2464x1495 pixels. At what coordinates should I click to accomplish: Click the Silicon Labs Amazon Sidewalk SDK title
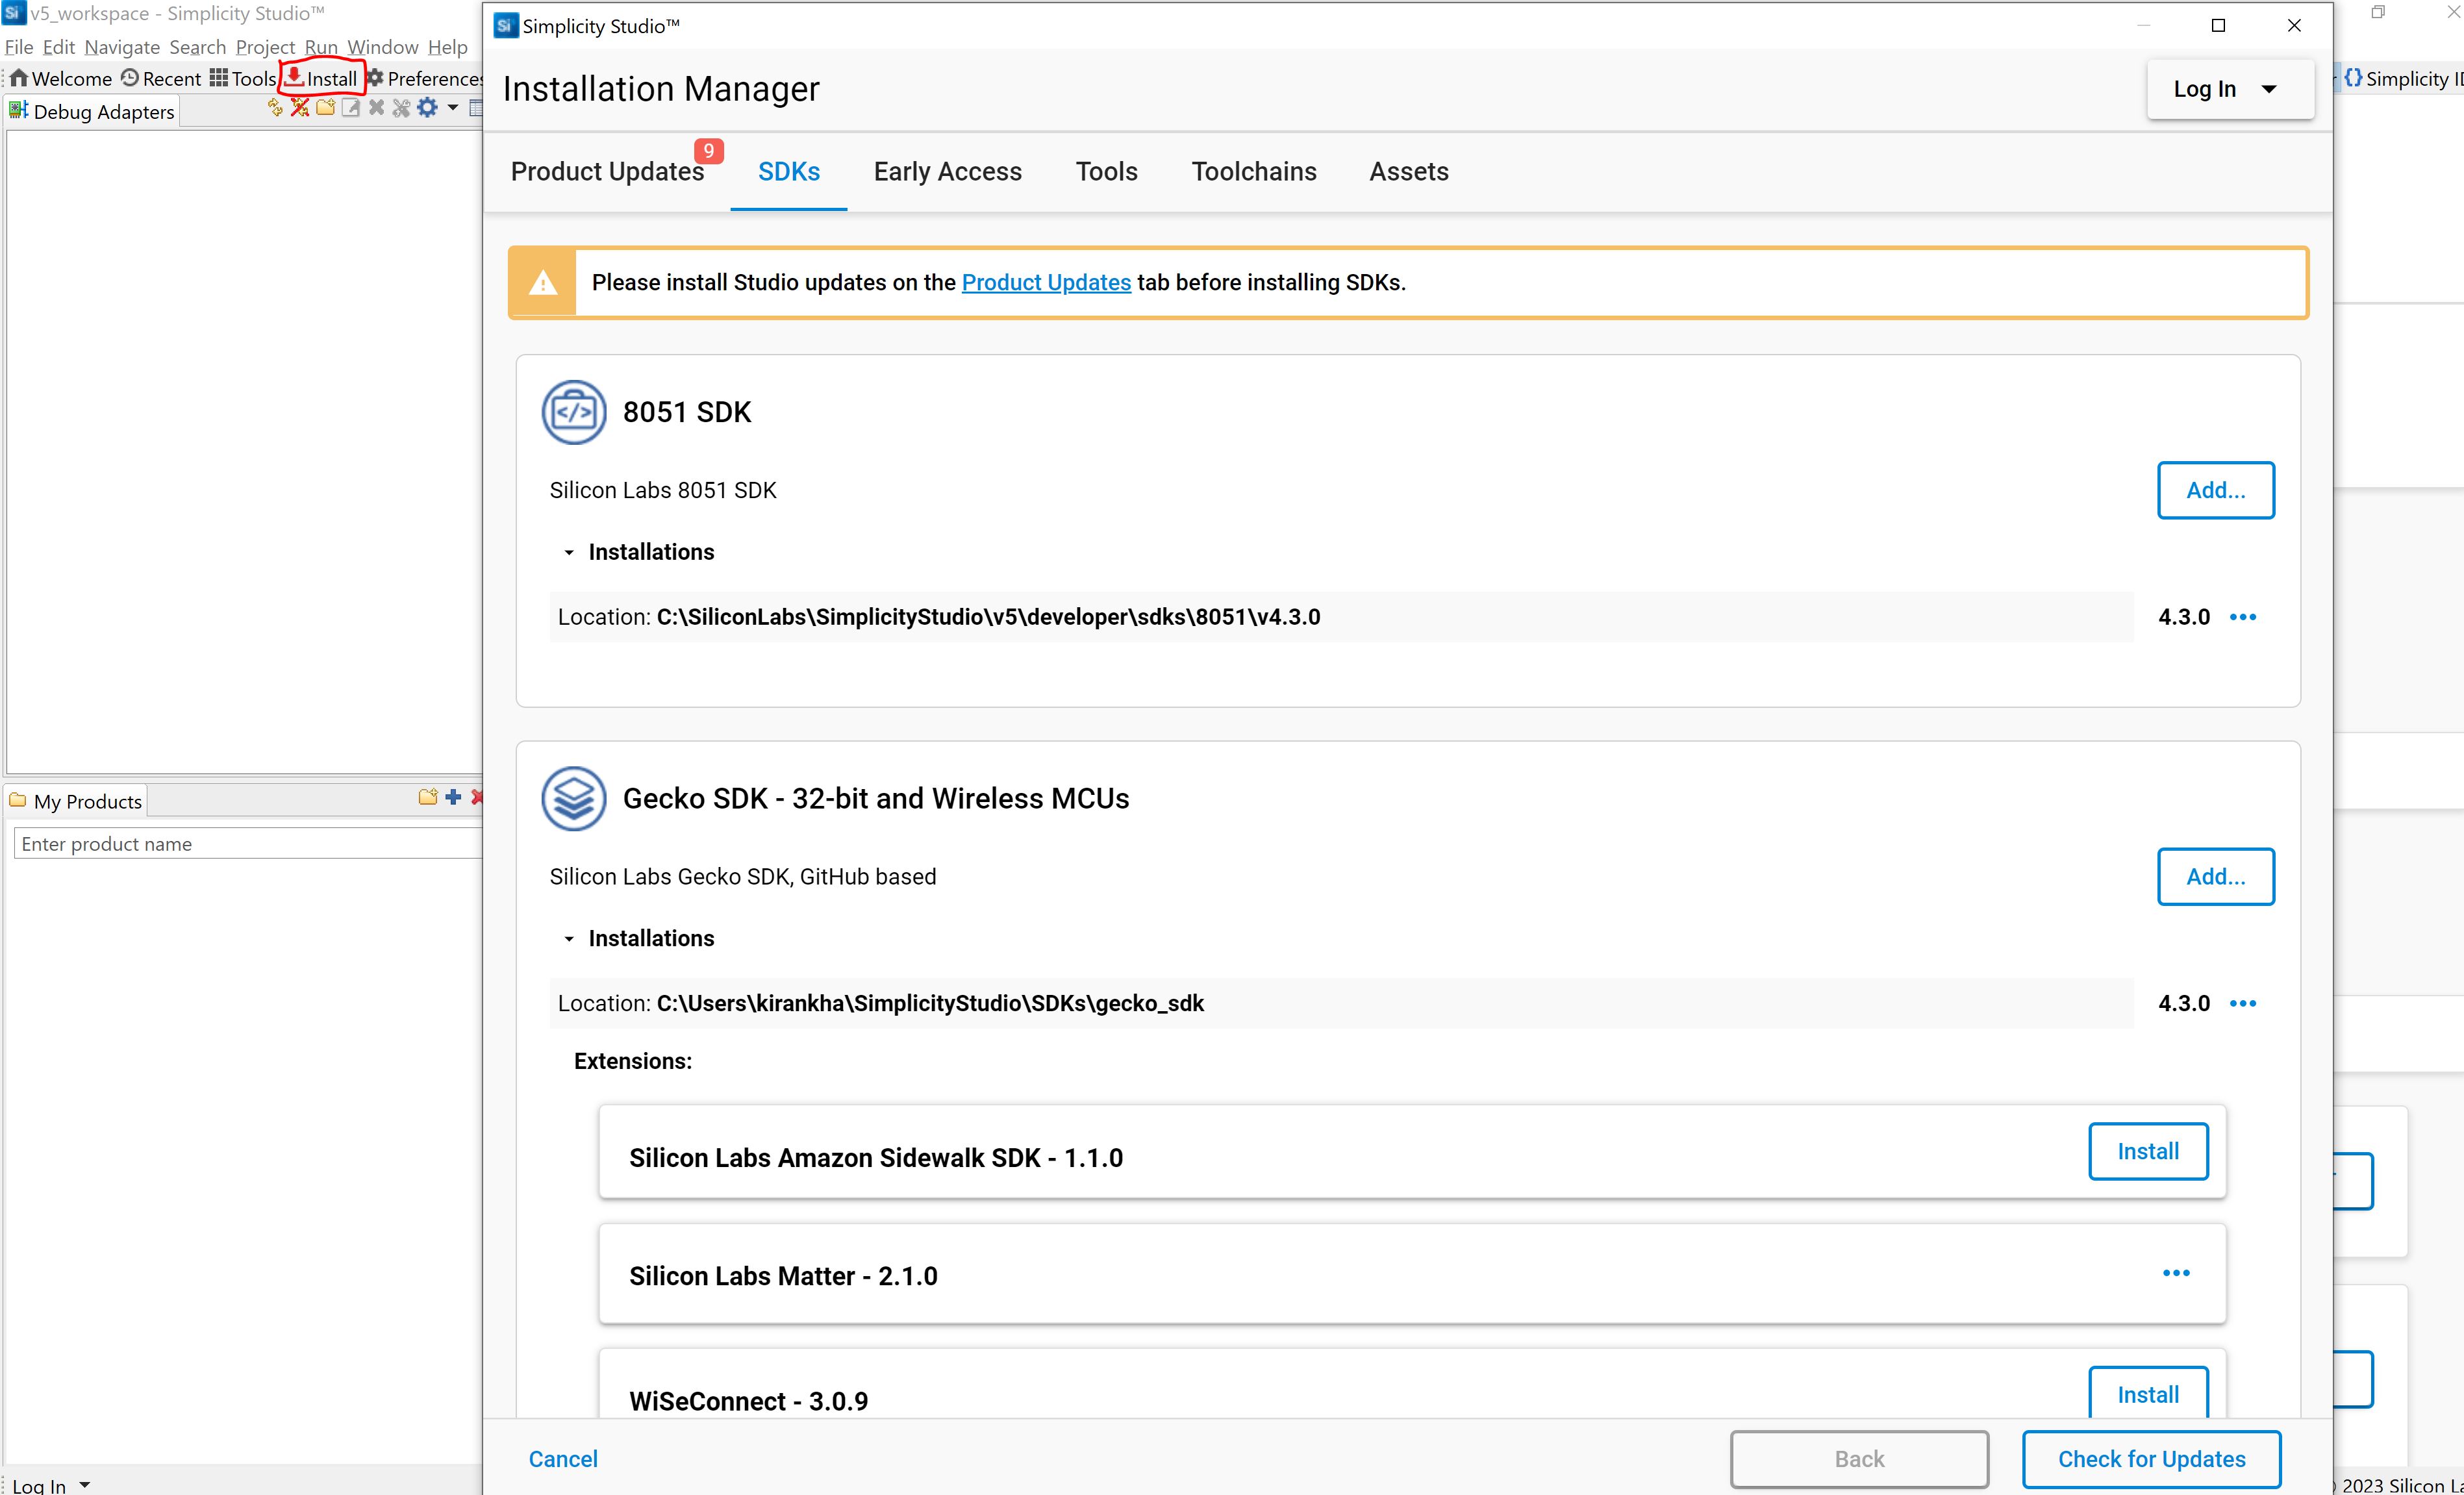[876, 1157]
